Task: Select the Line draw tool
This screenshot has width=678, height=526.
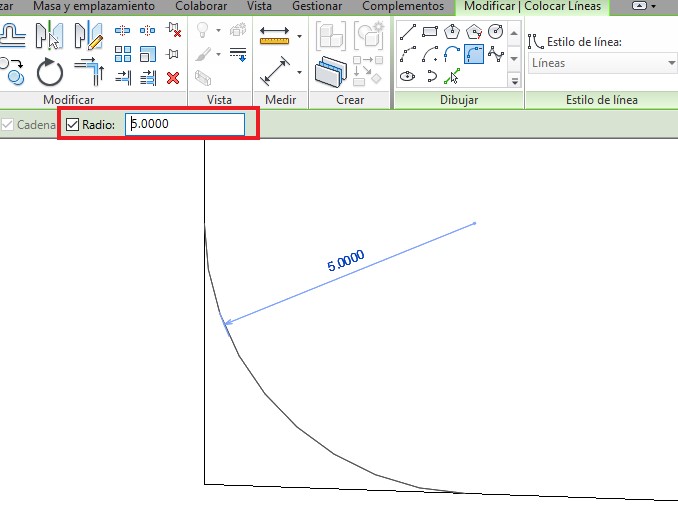Action: coord(408,32)
